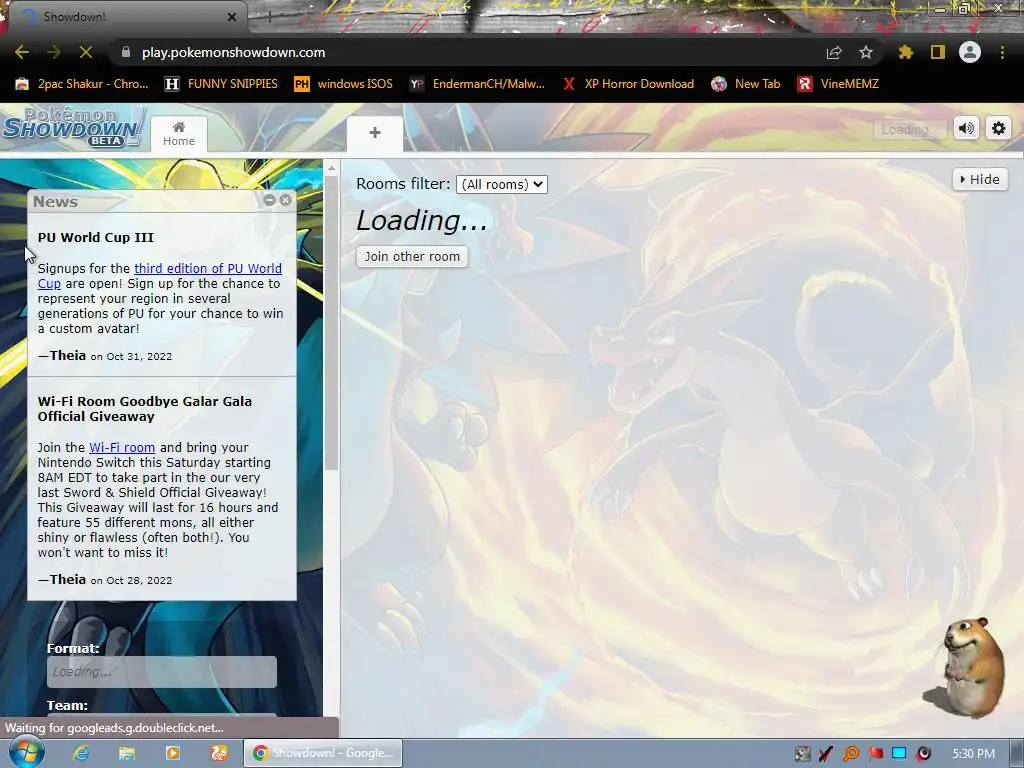Follow the third edition of PU World Cup link
The width and height of the screenshot is (1024, 768).
click(x=208, y=268)
